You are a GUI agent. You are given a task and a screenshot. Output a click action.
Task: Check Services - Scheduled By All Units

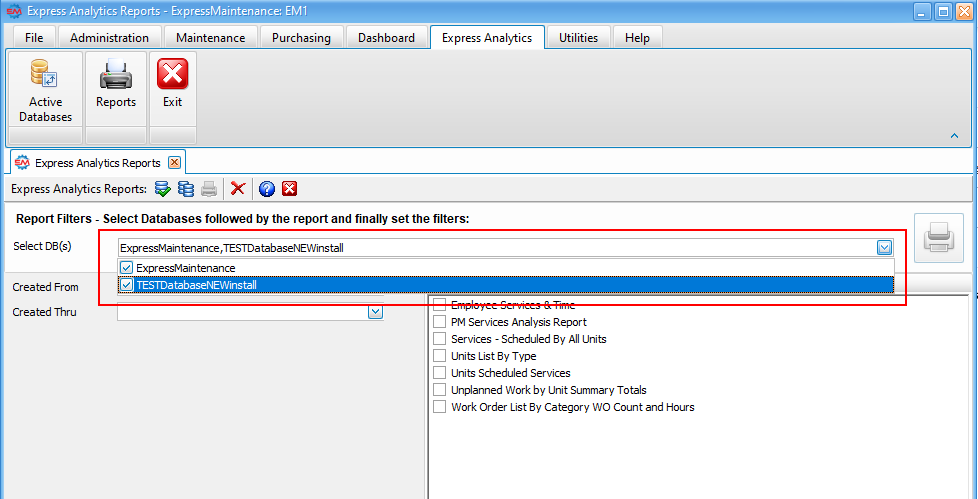440,339
